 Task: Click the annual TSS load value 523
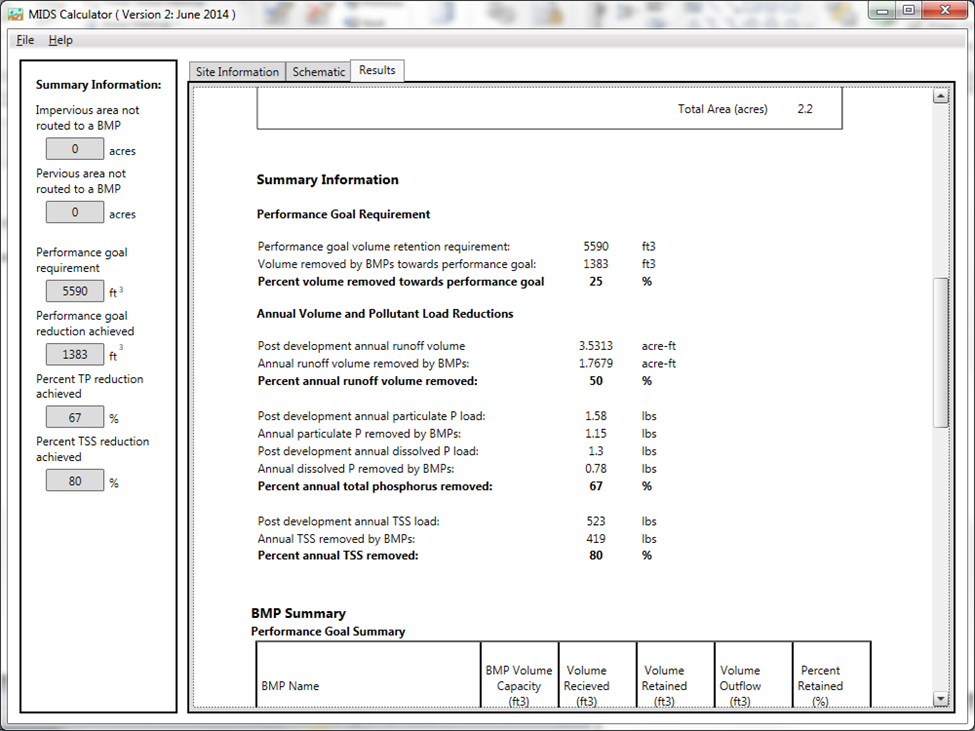pos(596,521)
